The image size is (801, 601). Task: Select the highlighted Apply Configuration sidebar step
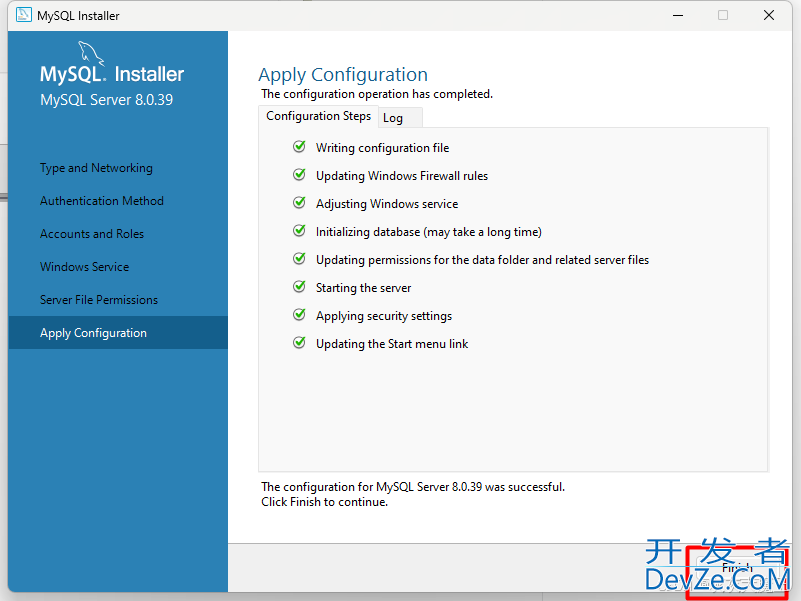click(118, 333)
